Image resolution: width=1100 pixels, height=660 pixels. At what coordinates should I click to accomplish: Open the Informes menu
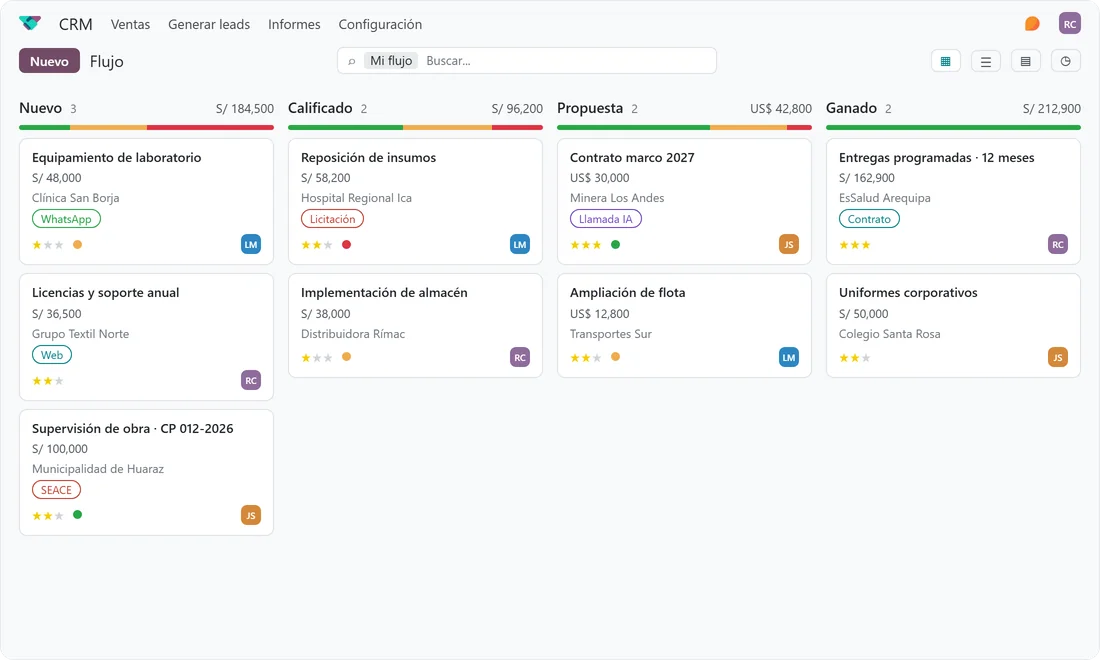click(294, 24)
